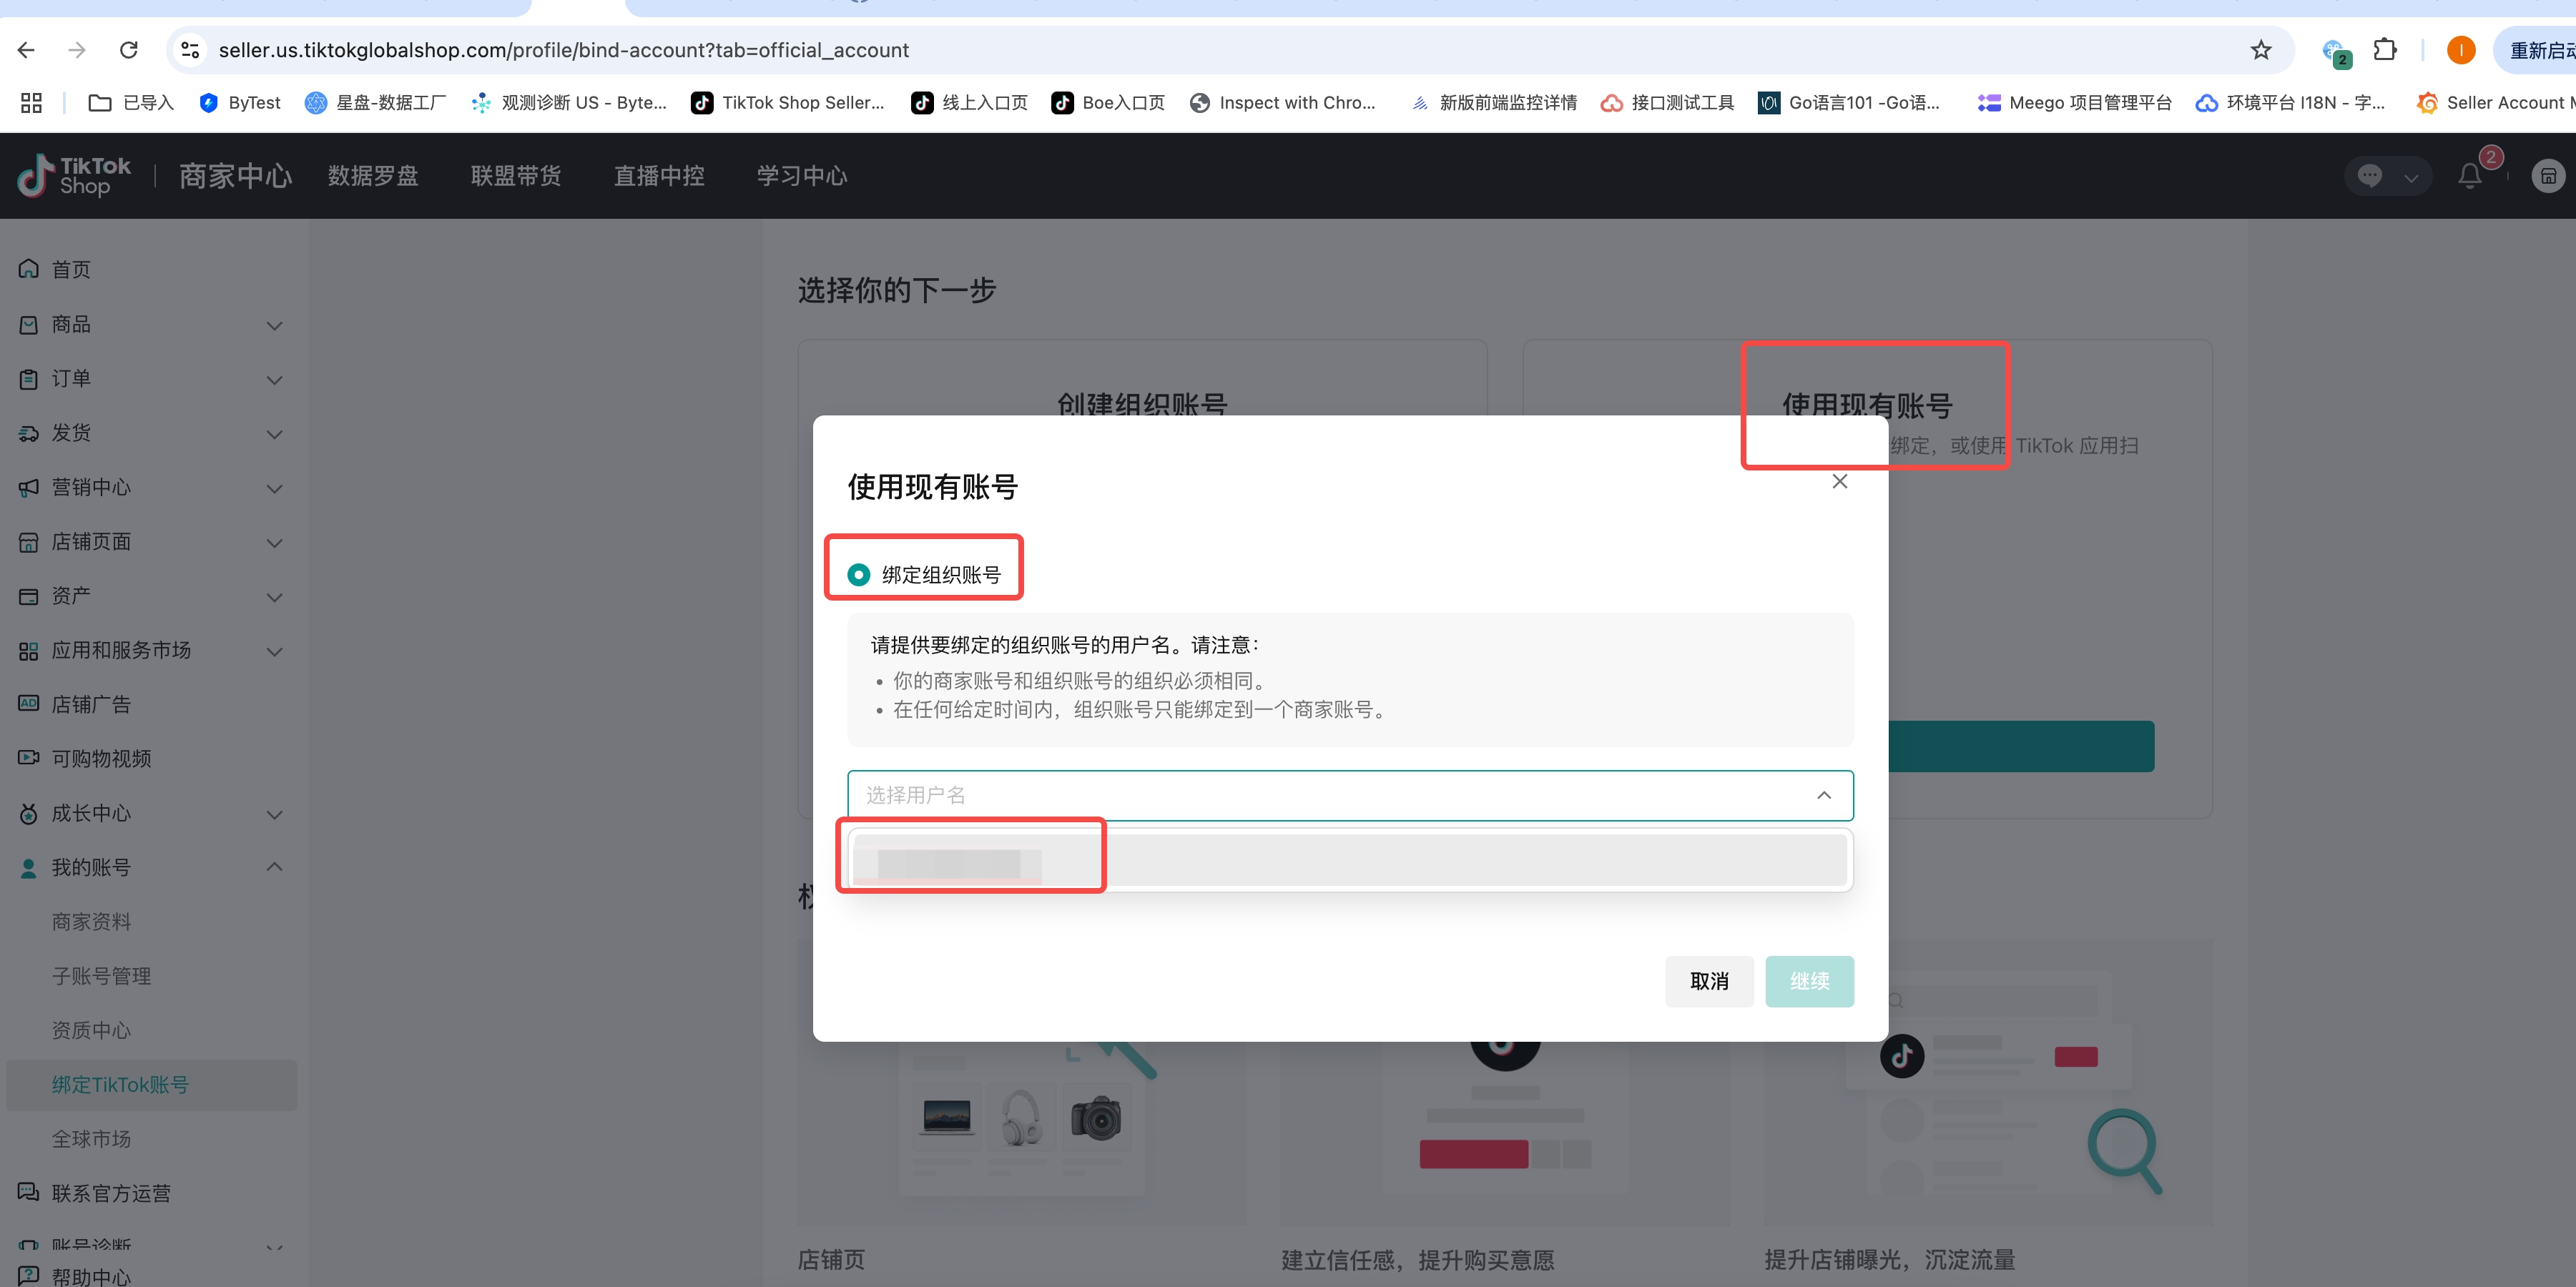Click the 取消 button
Image resolution: width=2576 pixels, height=1287 pixels.
tap(1708, 981)
